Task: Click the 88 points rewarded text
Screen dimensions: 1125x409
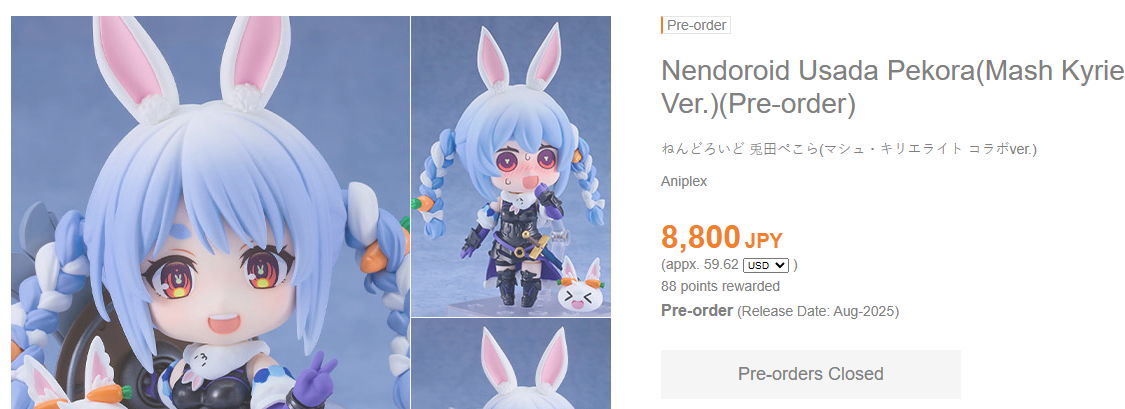Action: [x=720, y=286]
